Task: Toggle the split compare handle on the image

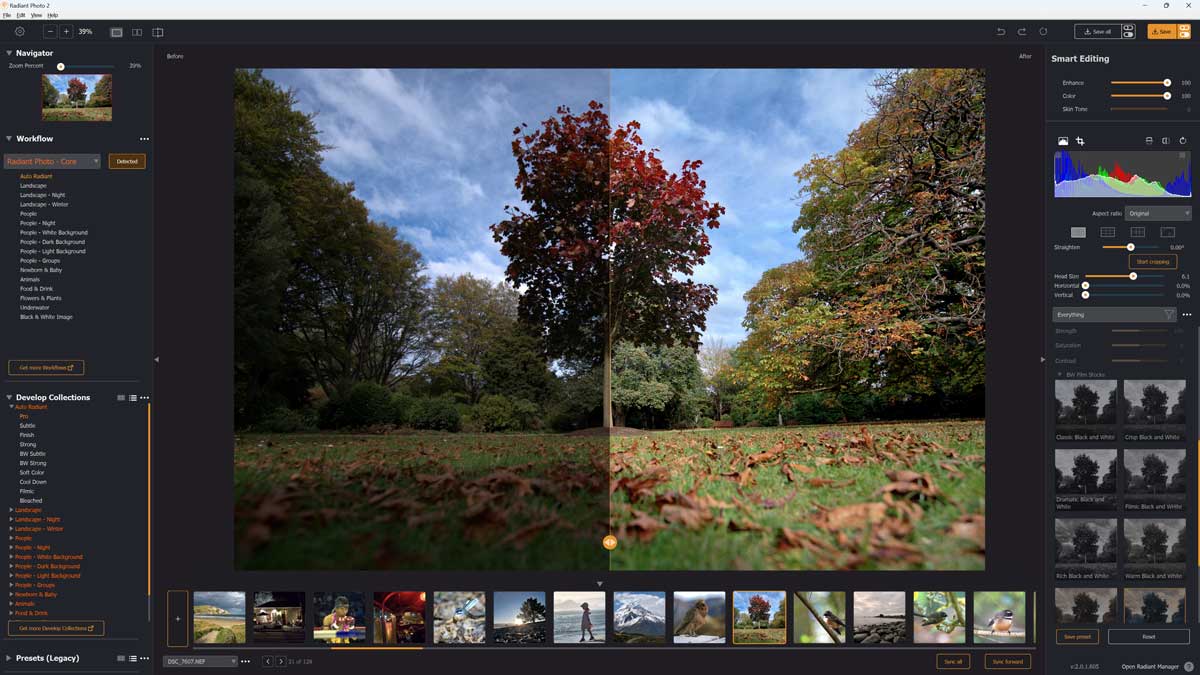Action: click(x=609, y=542)
